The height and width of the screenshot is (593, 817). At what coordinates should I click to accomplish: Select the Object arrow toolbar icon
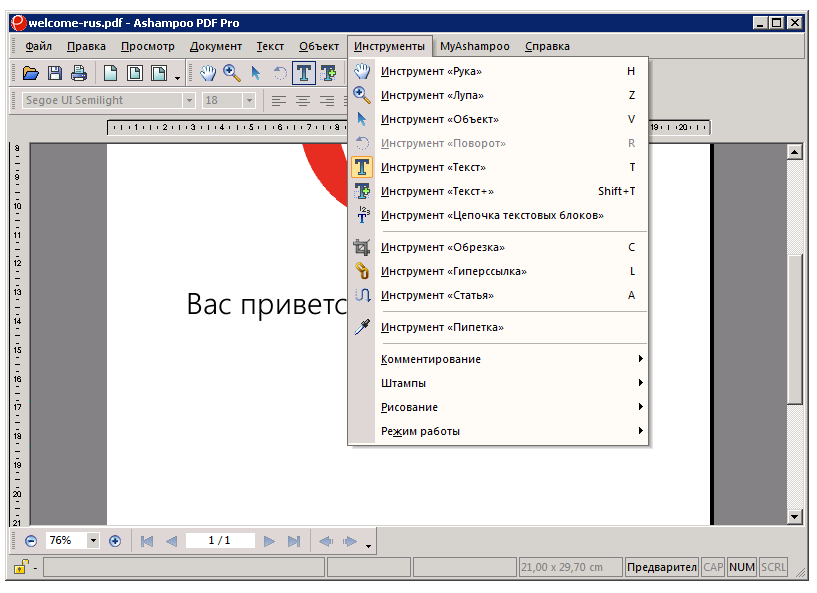pos(256,73)
